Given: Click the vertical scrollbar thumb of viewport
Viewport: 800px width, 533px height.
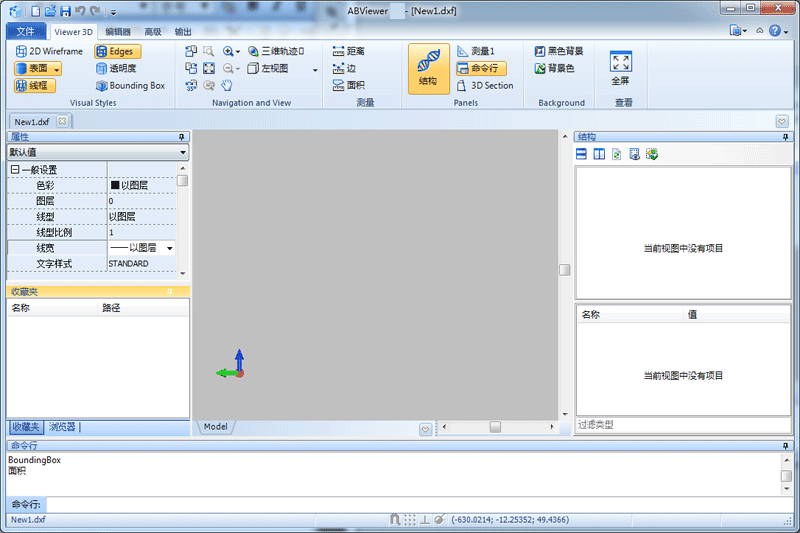Looking at the screenshot, I should [x=564, y=270].
